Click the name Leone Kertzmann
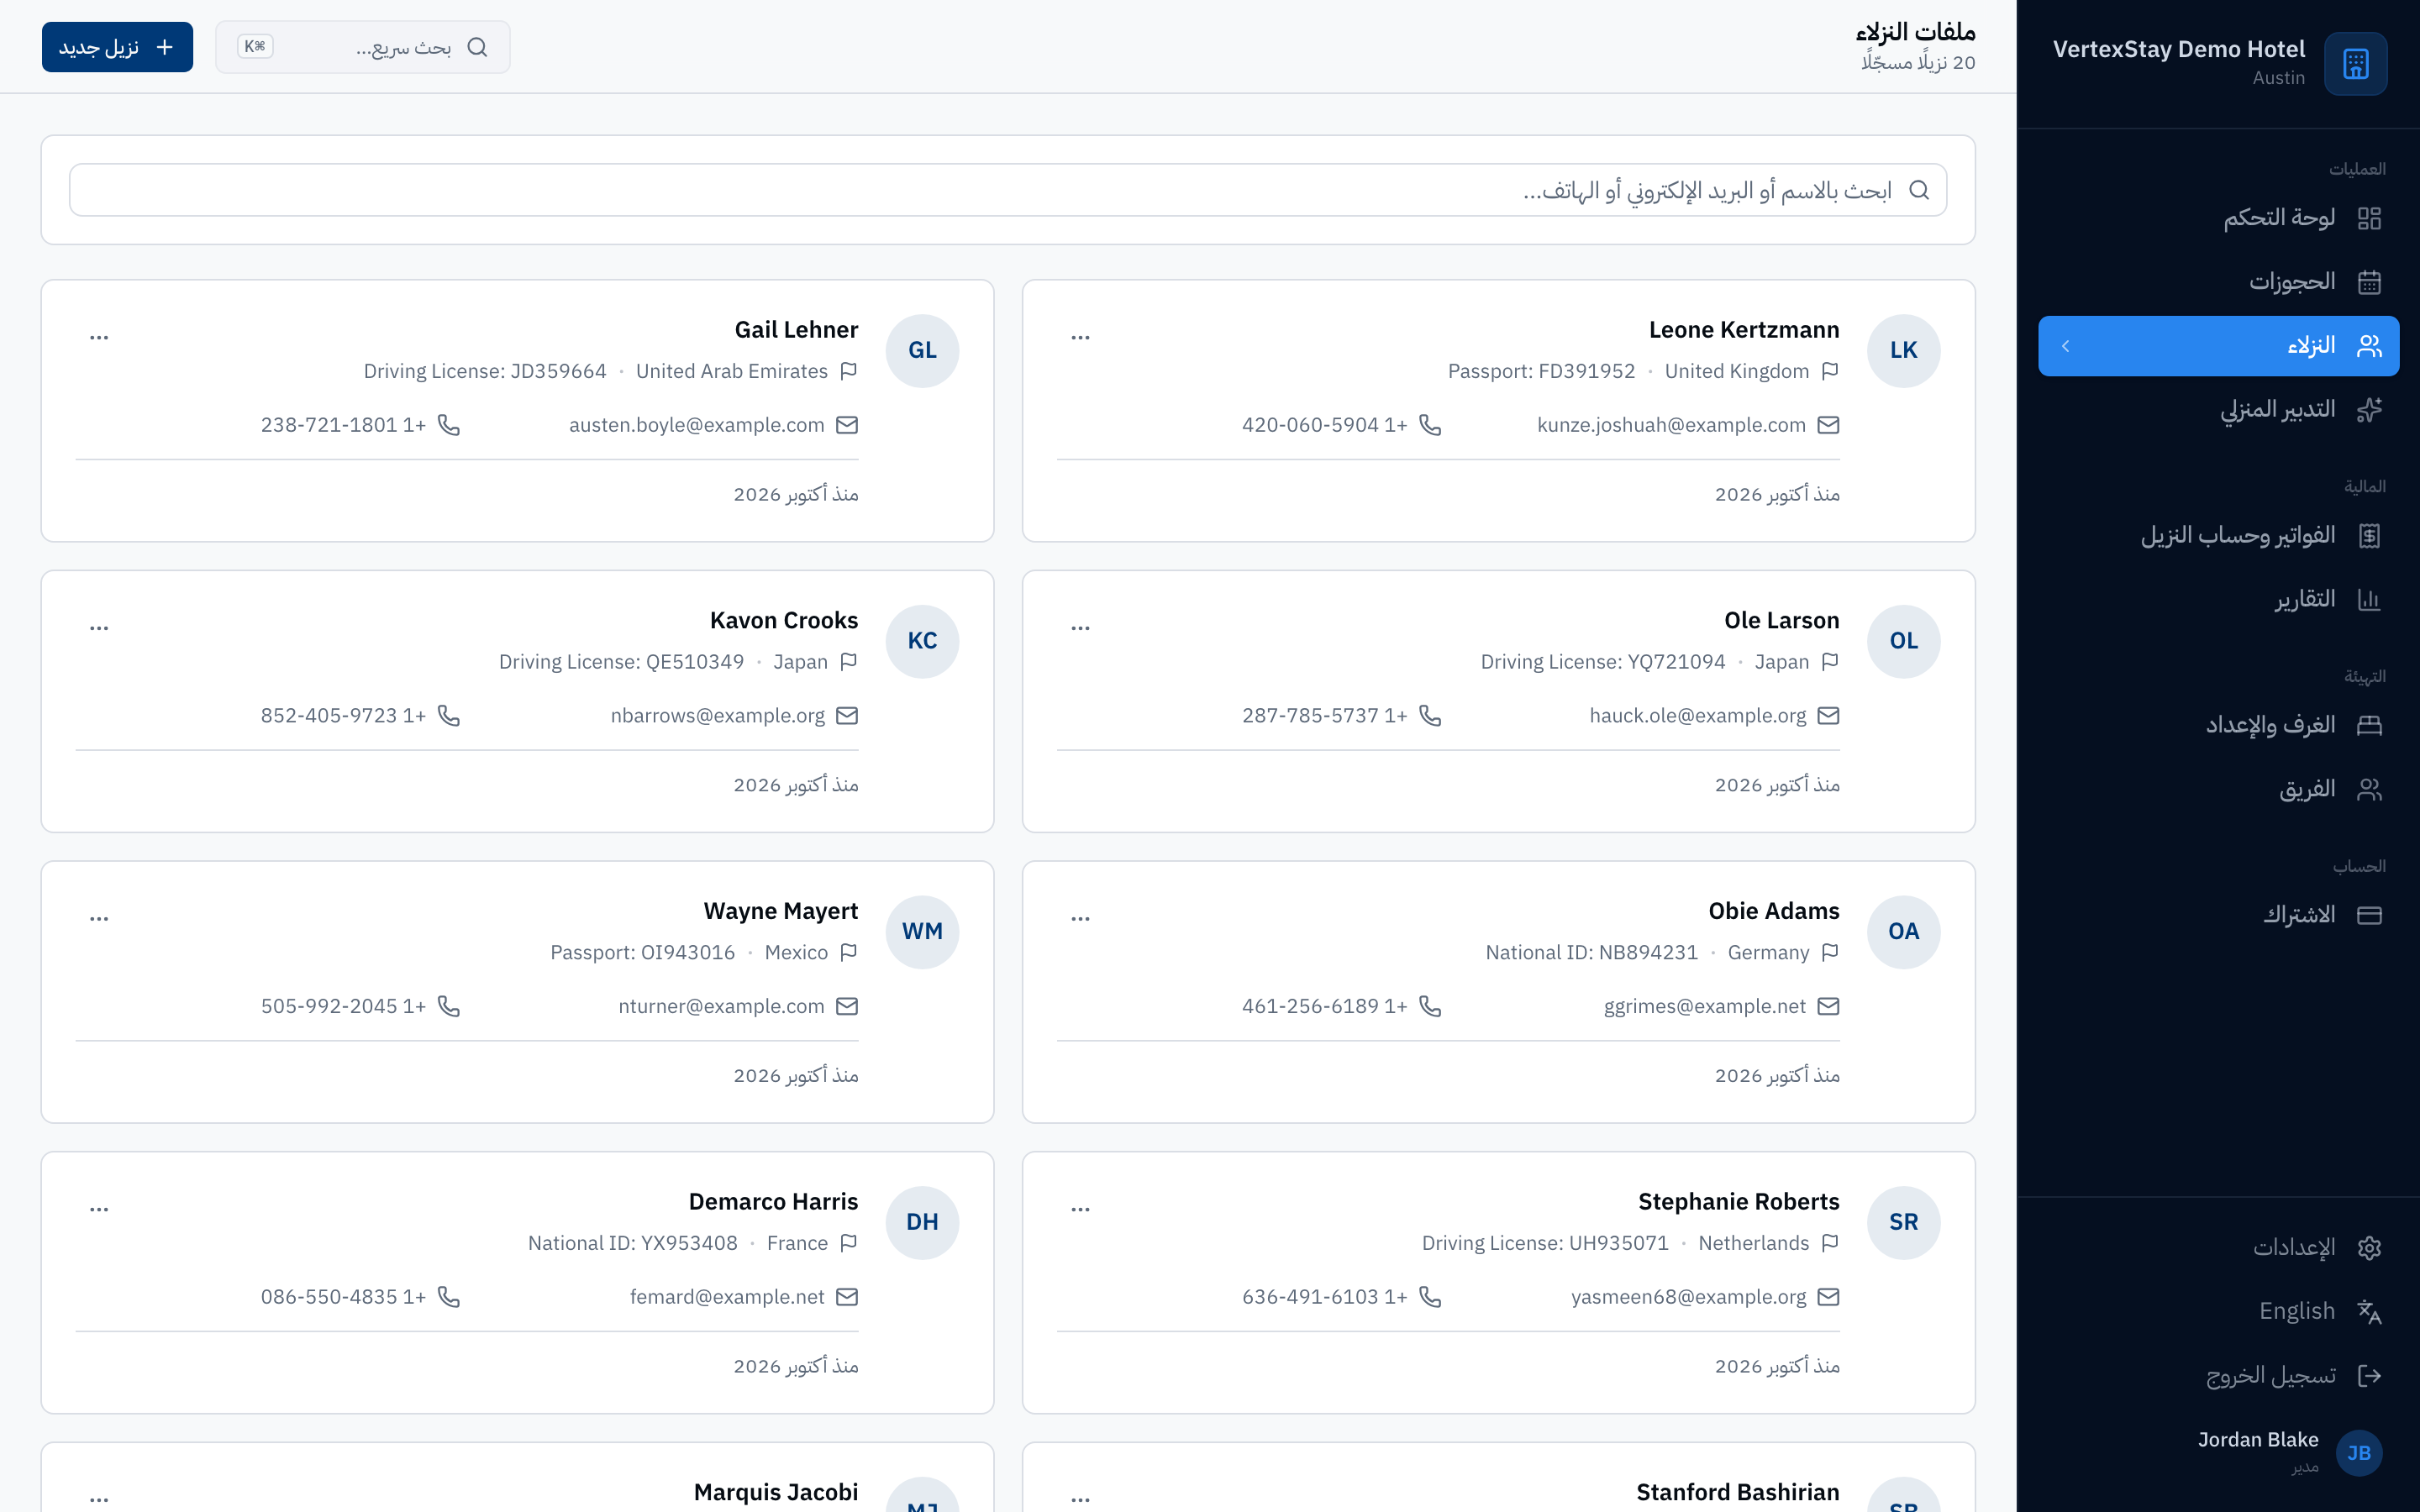This screenshot has height=1512, width=2420. point(1744,330)
